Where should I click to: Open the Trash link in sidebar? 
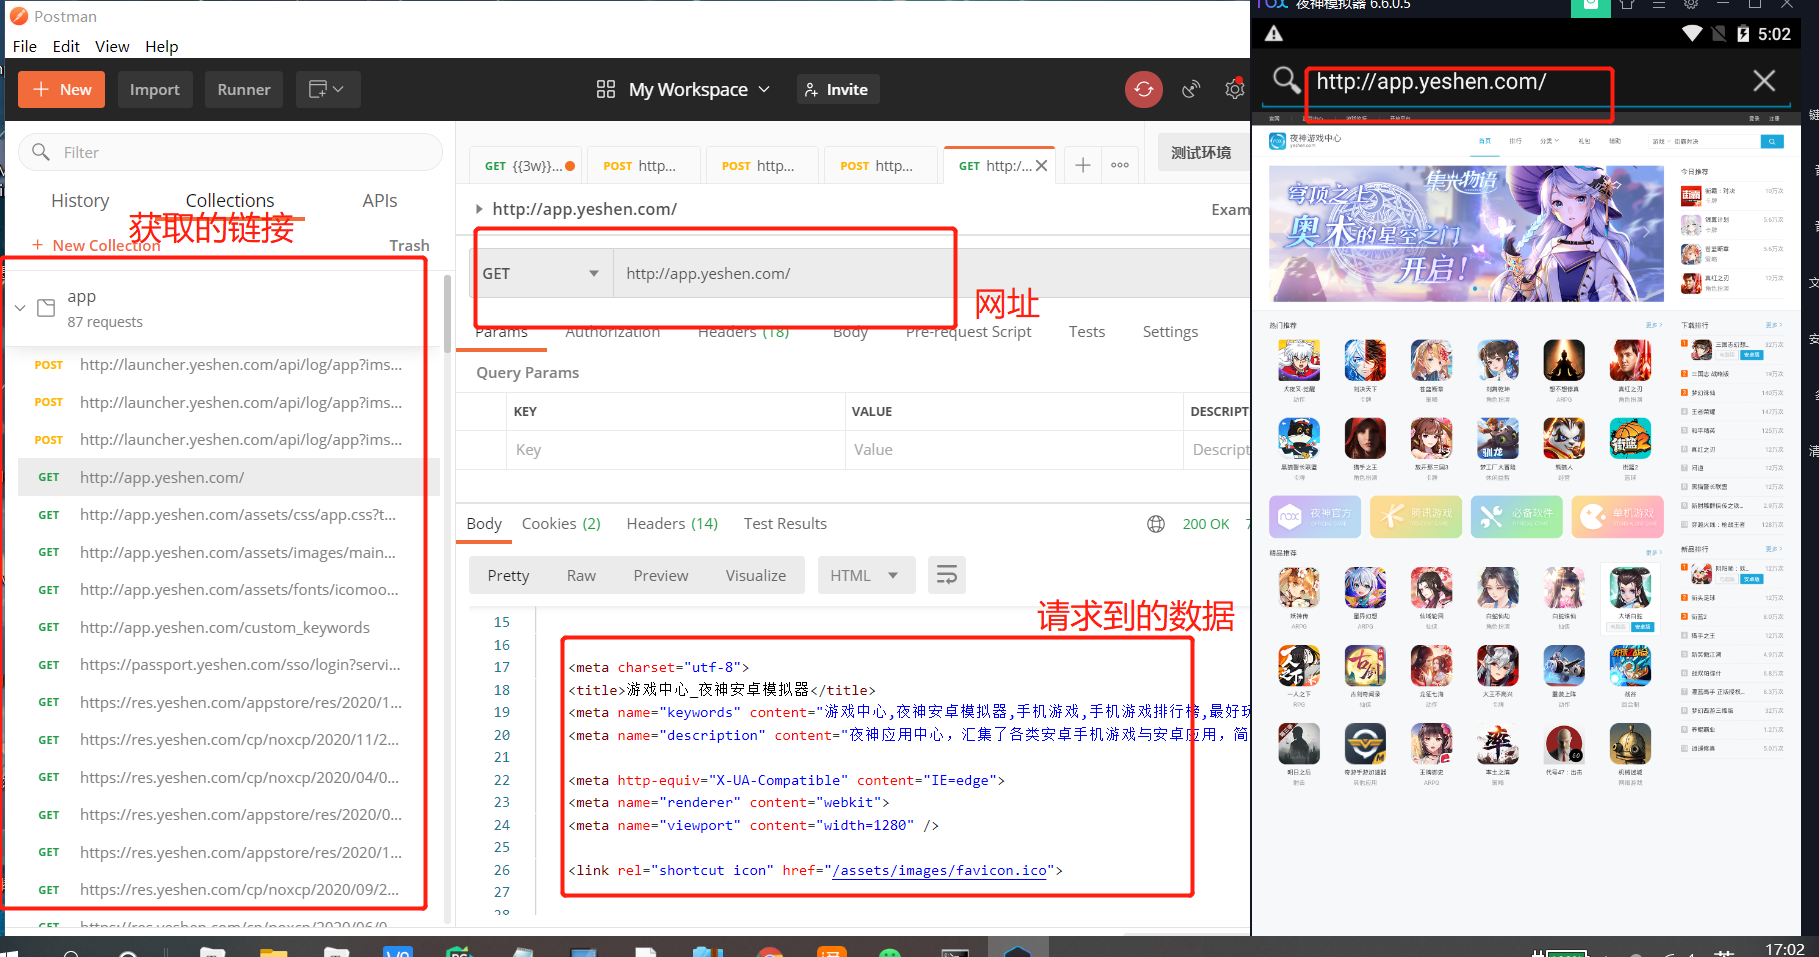409,245
